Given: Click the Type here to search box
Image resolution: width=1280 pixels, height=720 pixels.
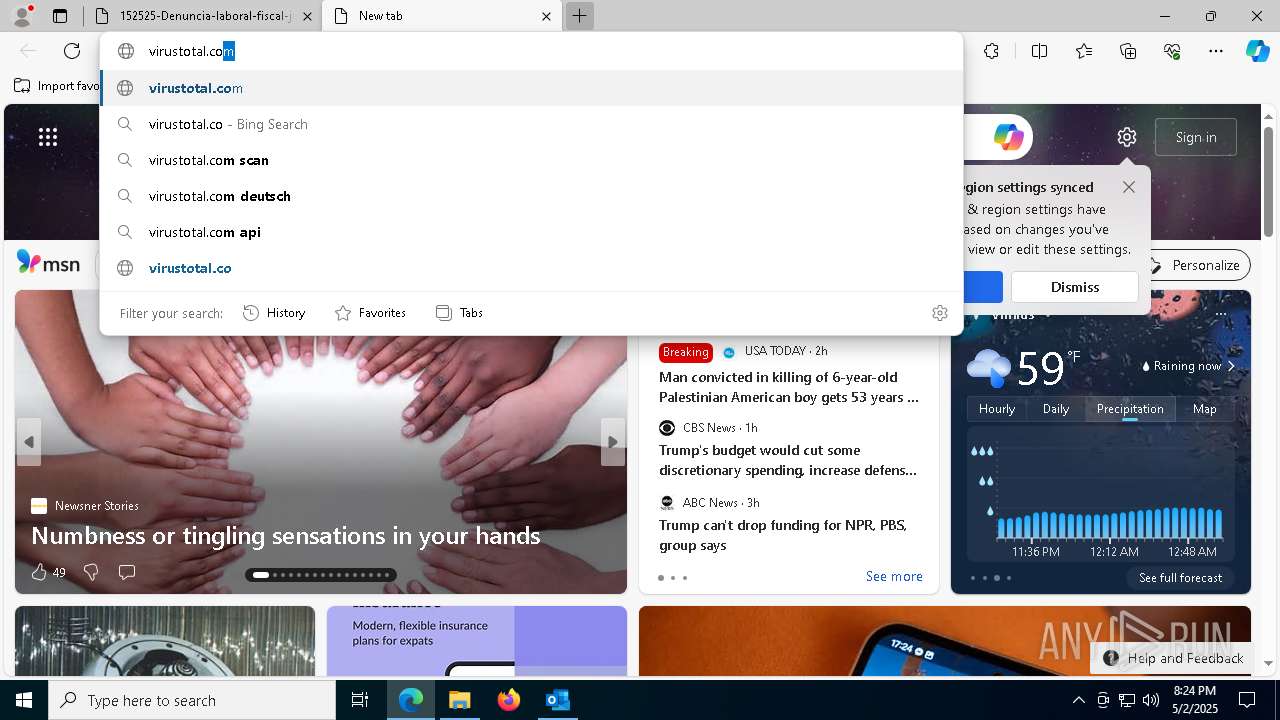Looking at the screenshot, I should (x=192, y=700).
